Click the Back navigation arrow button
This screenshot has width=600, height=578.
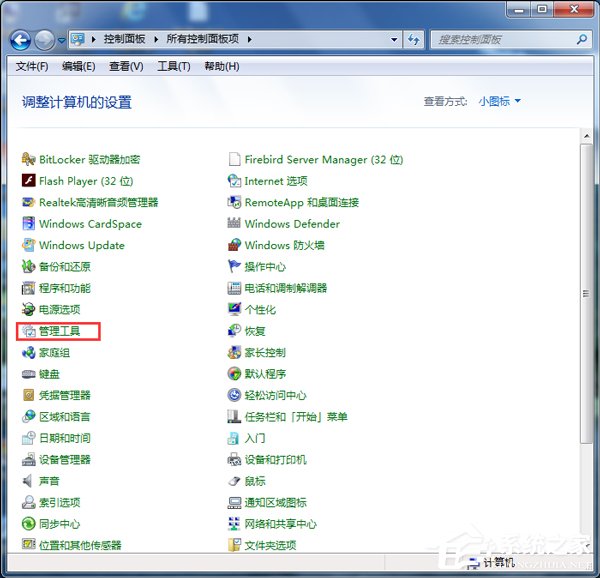tap(20, 40)
